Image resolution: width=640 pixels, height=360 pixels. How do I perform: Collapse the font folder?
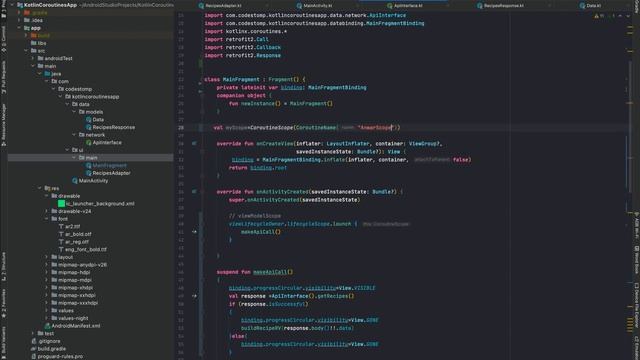[47, 219]
